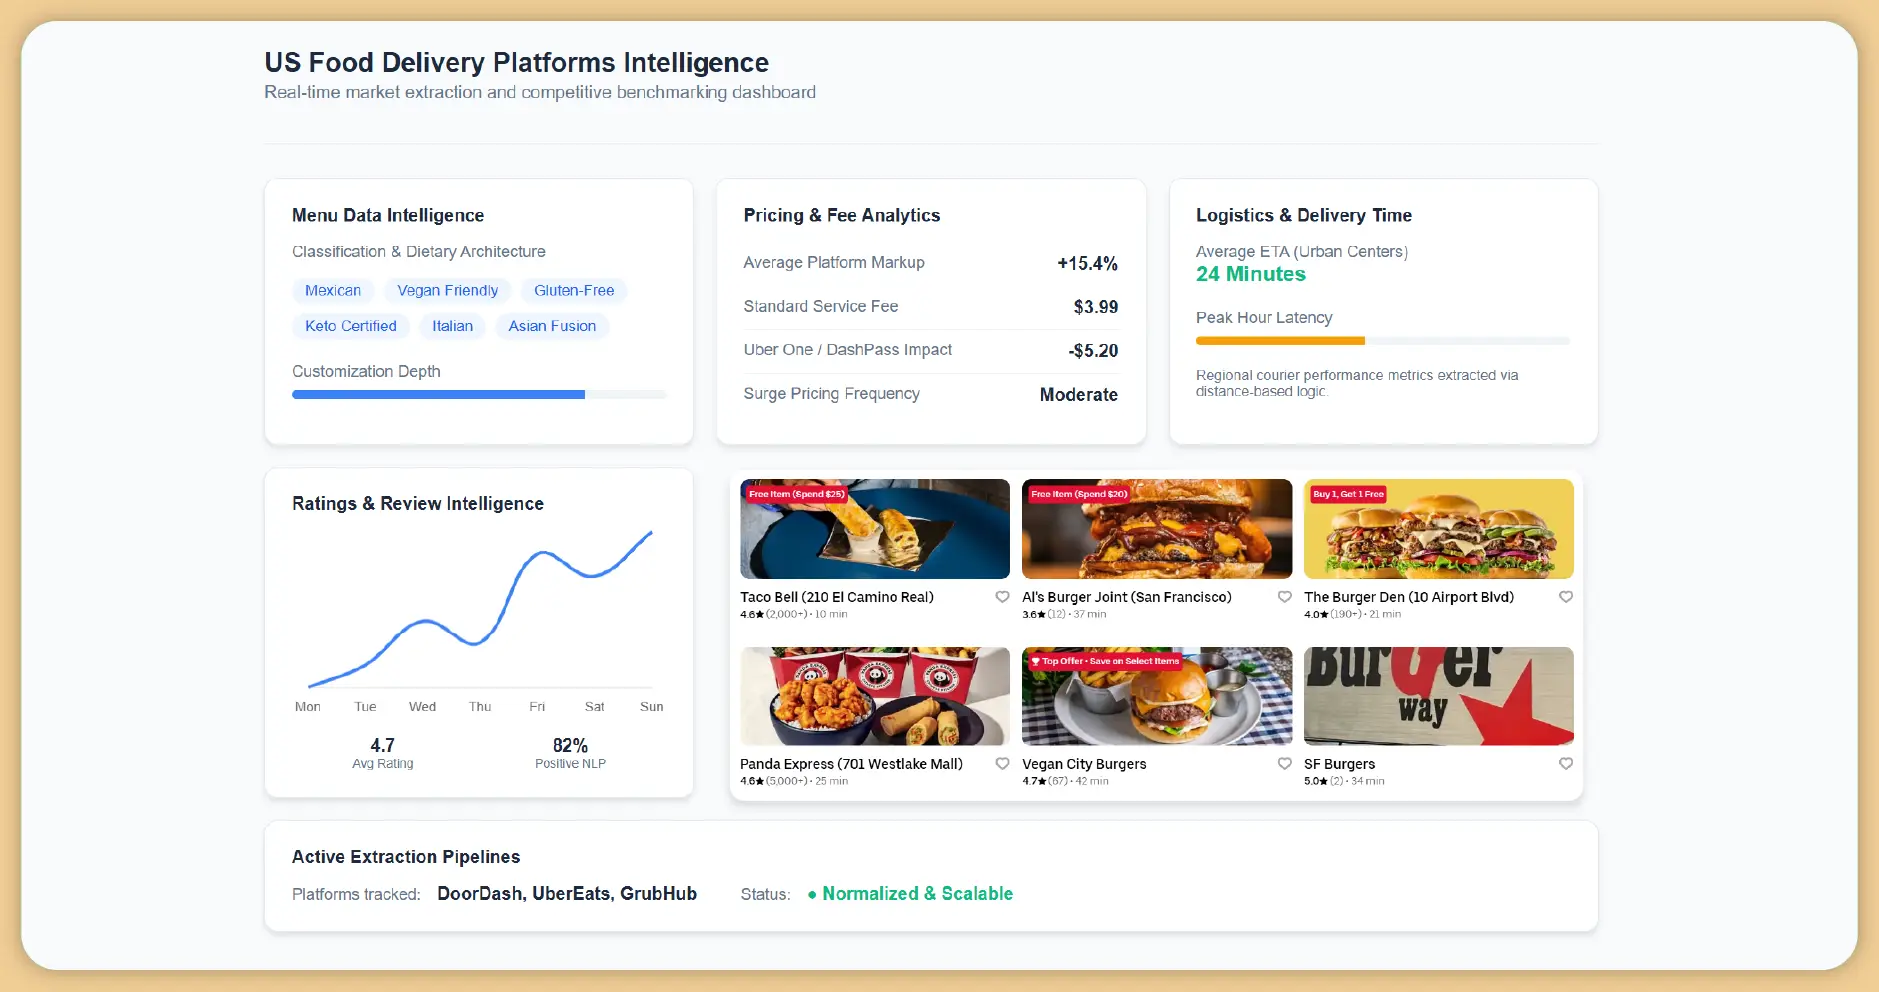Click the SF Burgers storefront image
The width and height of the screenshot is (1879, 992).
pos(1438,696)
